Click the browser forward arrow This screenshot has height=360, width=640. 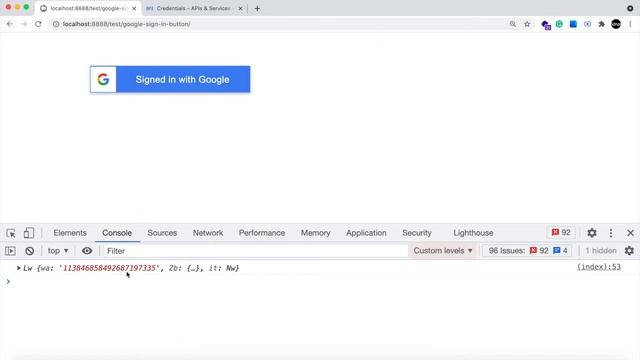[24, 24]
